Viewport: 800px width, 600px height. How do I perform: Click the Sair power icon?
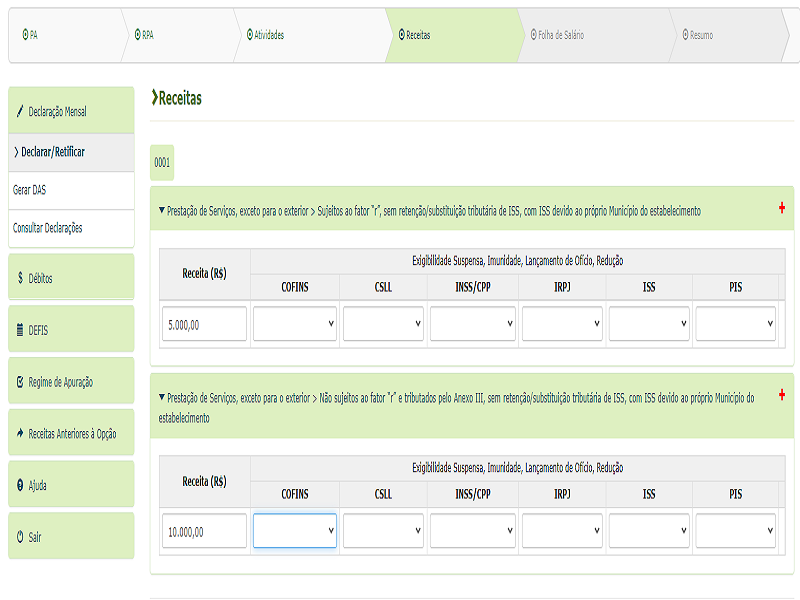pyautogui.click(x=20, y=537)
